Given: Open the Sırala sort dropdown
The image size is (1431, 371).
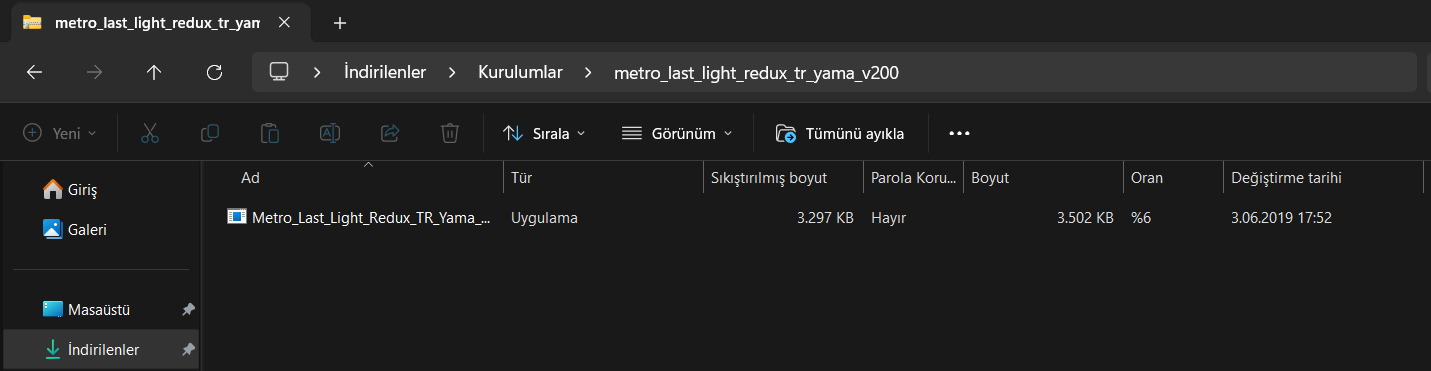Looking at the screenshot, I should [x=544, y=133].
